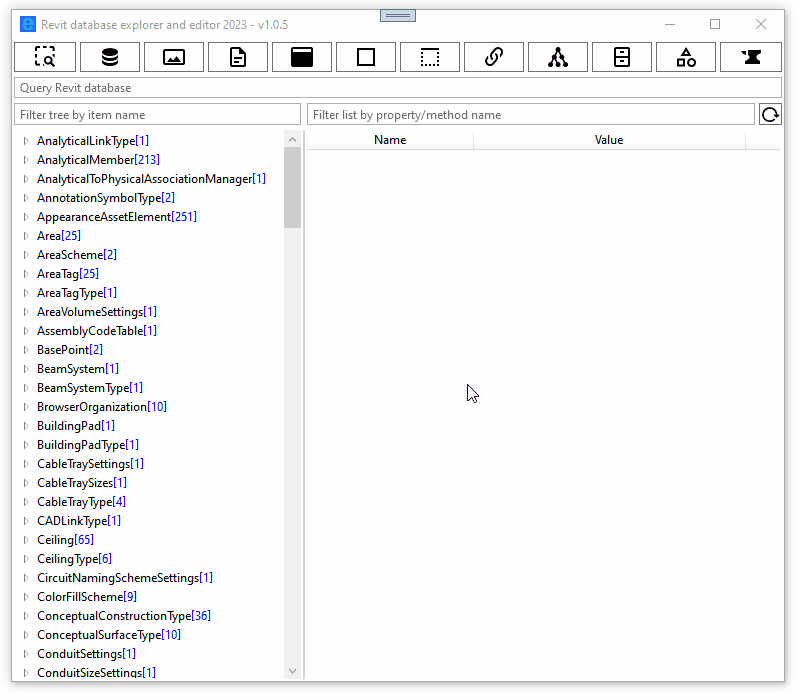Click the refresh button beside list filter

(770, 115)
